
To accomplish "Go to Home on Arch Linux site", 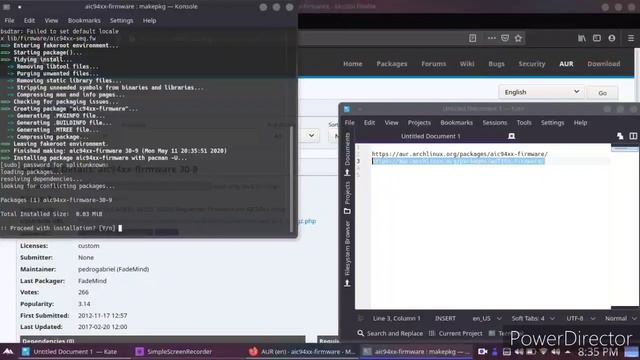I will tap(353, 64).
